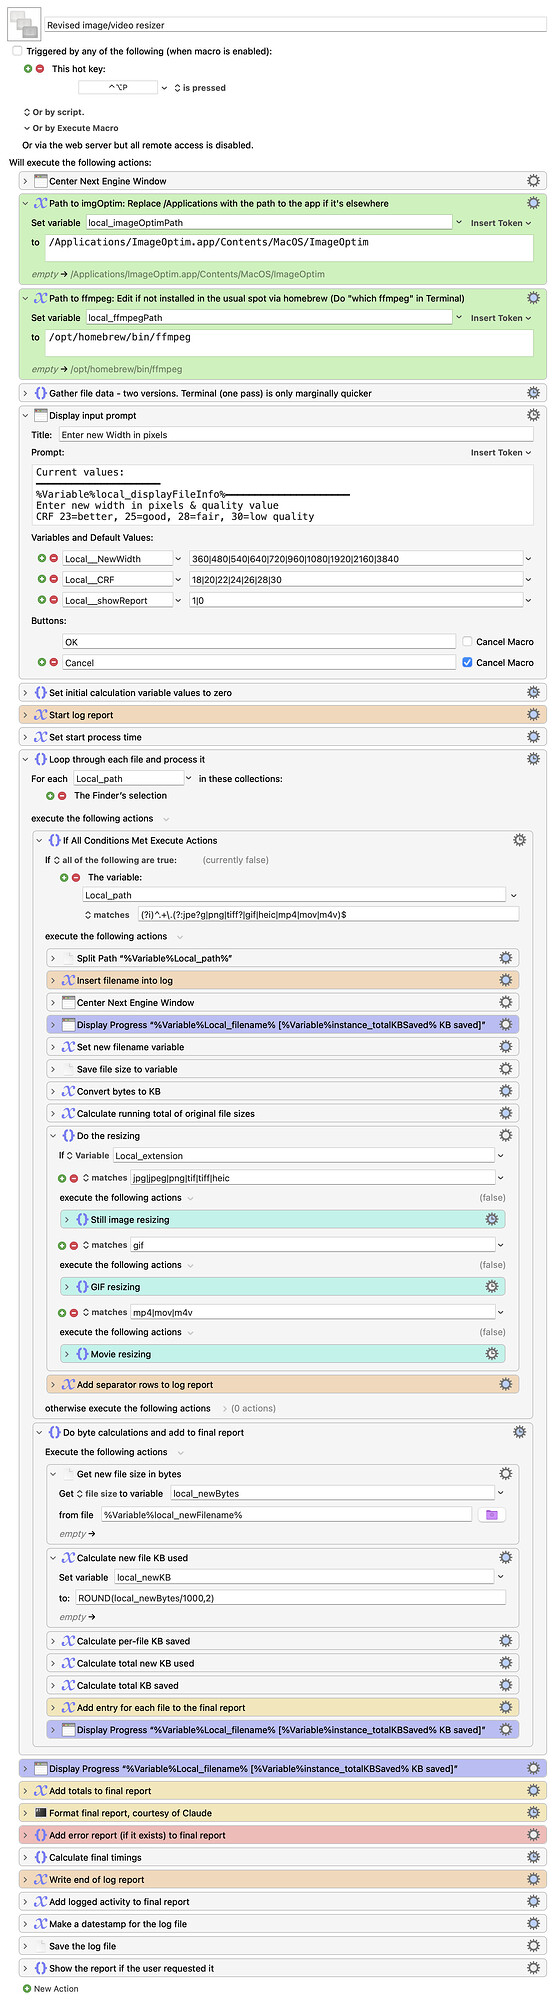This screenshot has width=553, height=2000.
Task: Open dropdown for Local__NewWidth default values list
Action: (x=528, y=559)
